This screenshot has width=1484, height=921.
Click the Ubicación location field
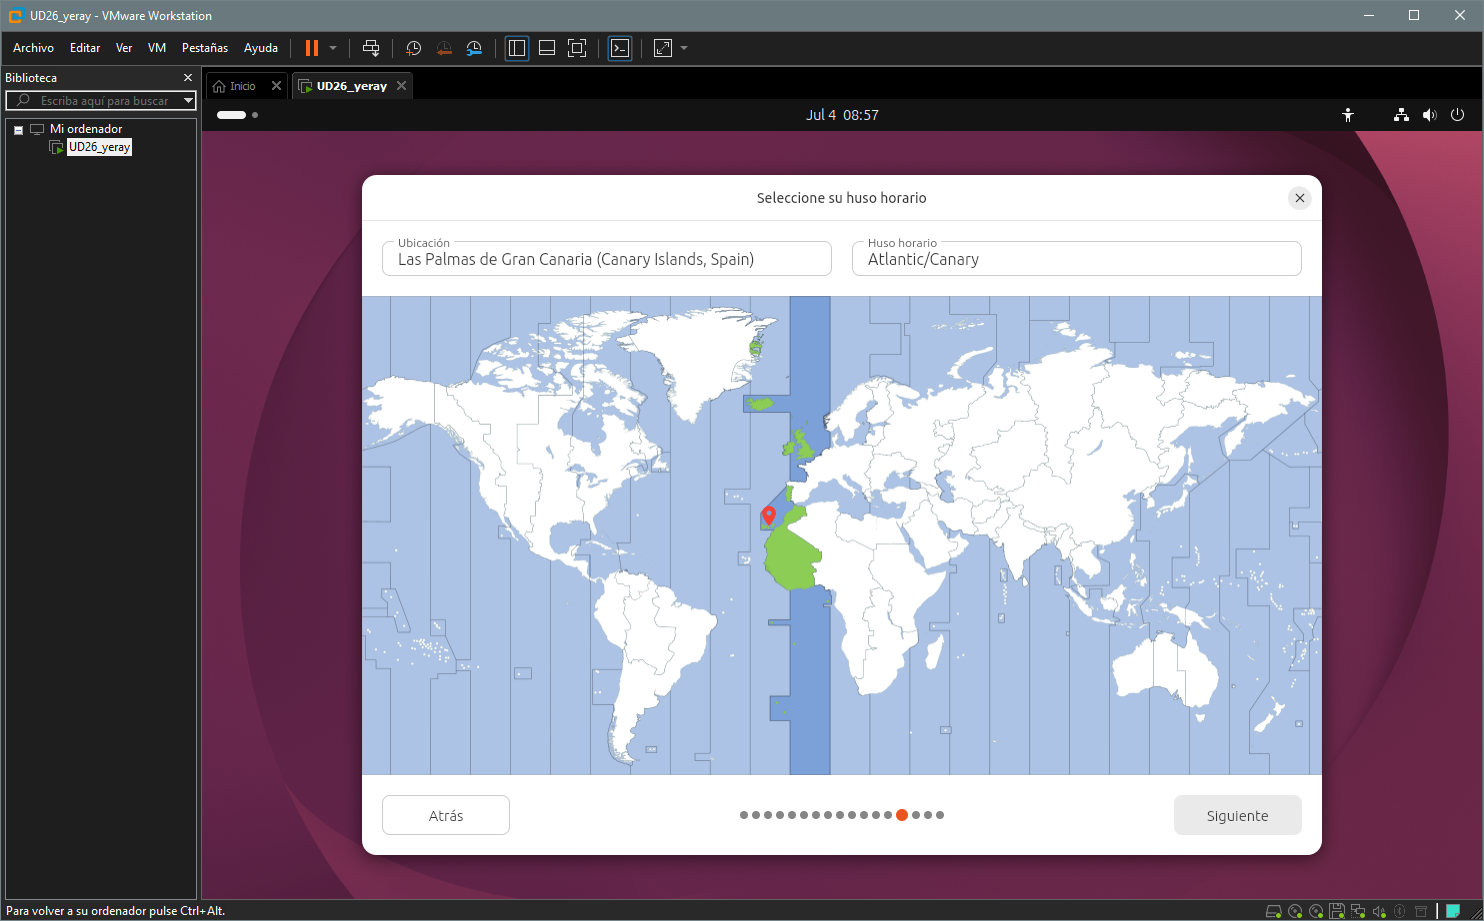click(607, 258)
